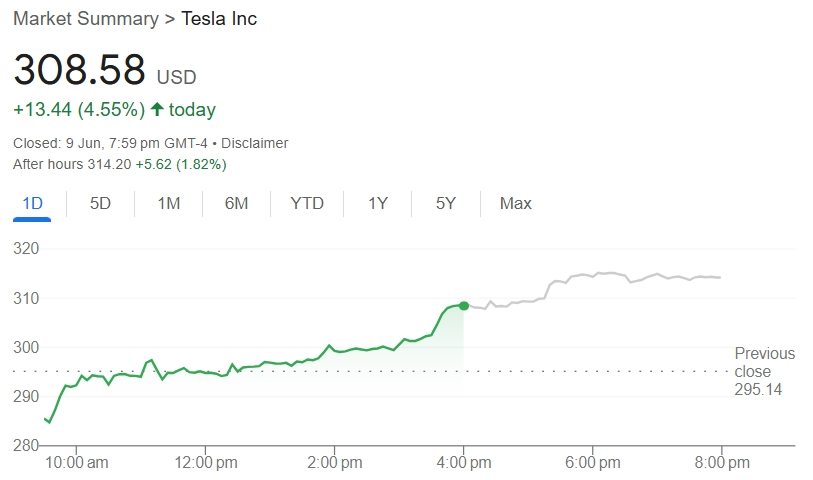The height and width of the screenshot is (480, 813).
Task: Click the Market Summary breadcrumb
Action: tap(85, 19)
